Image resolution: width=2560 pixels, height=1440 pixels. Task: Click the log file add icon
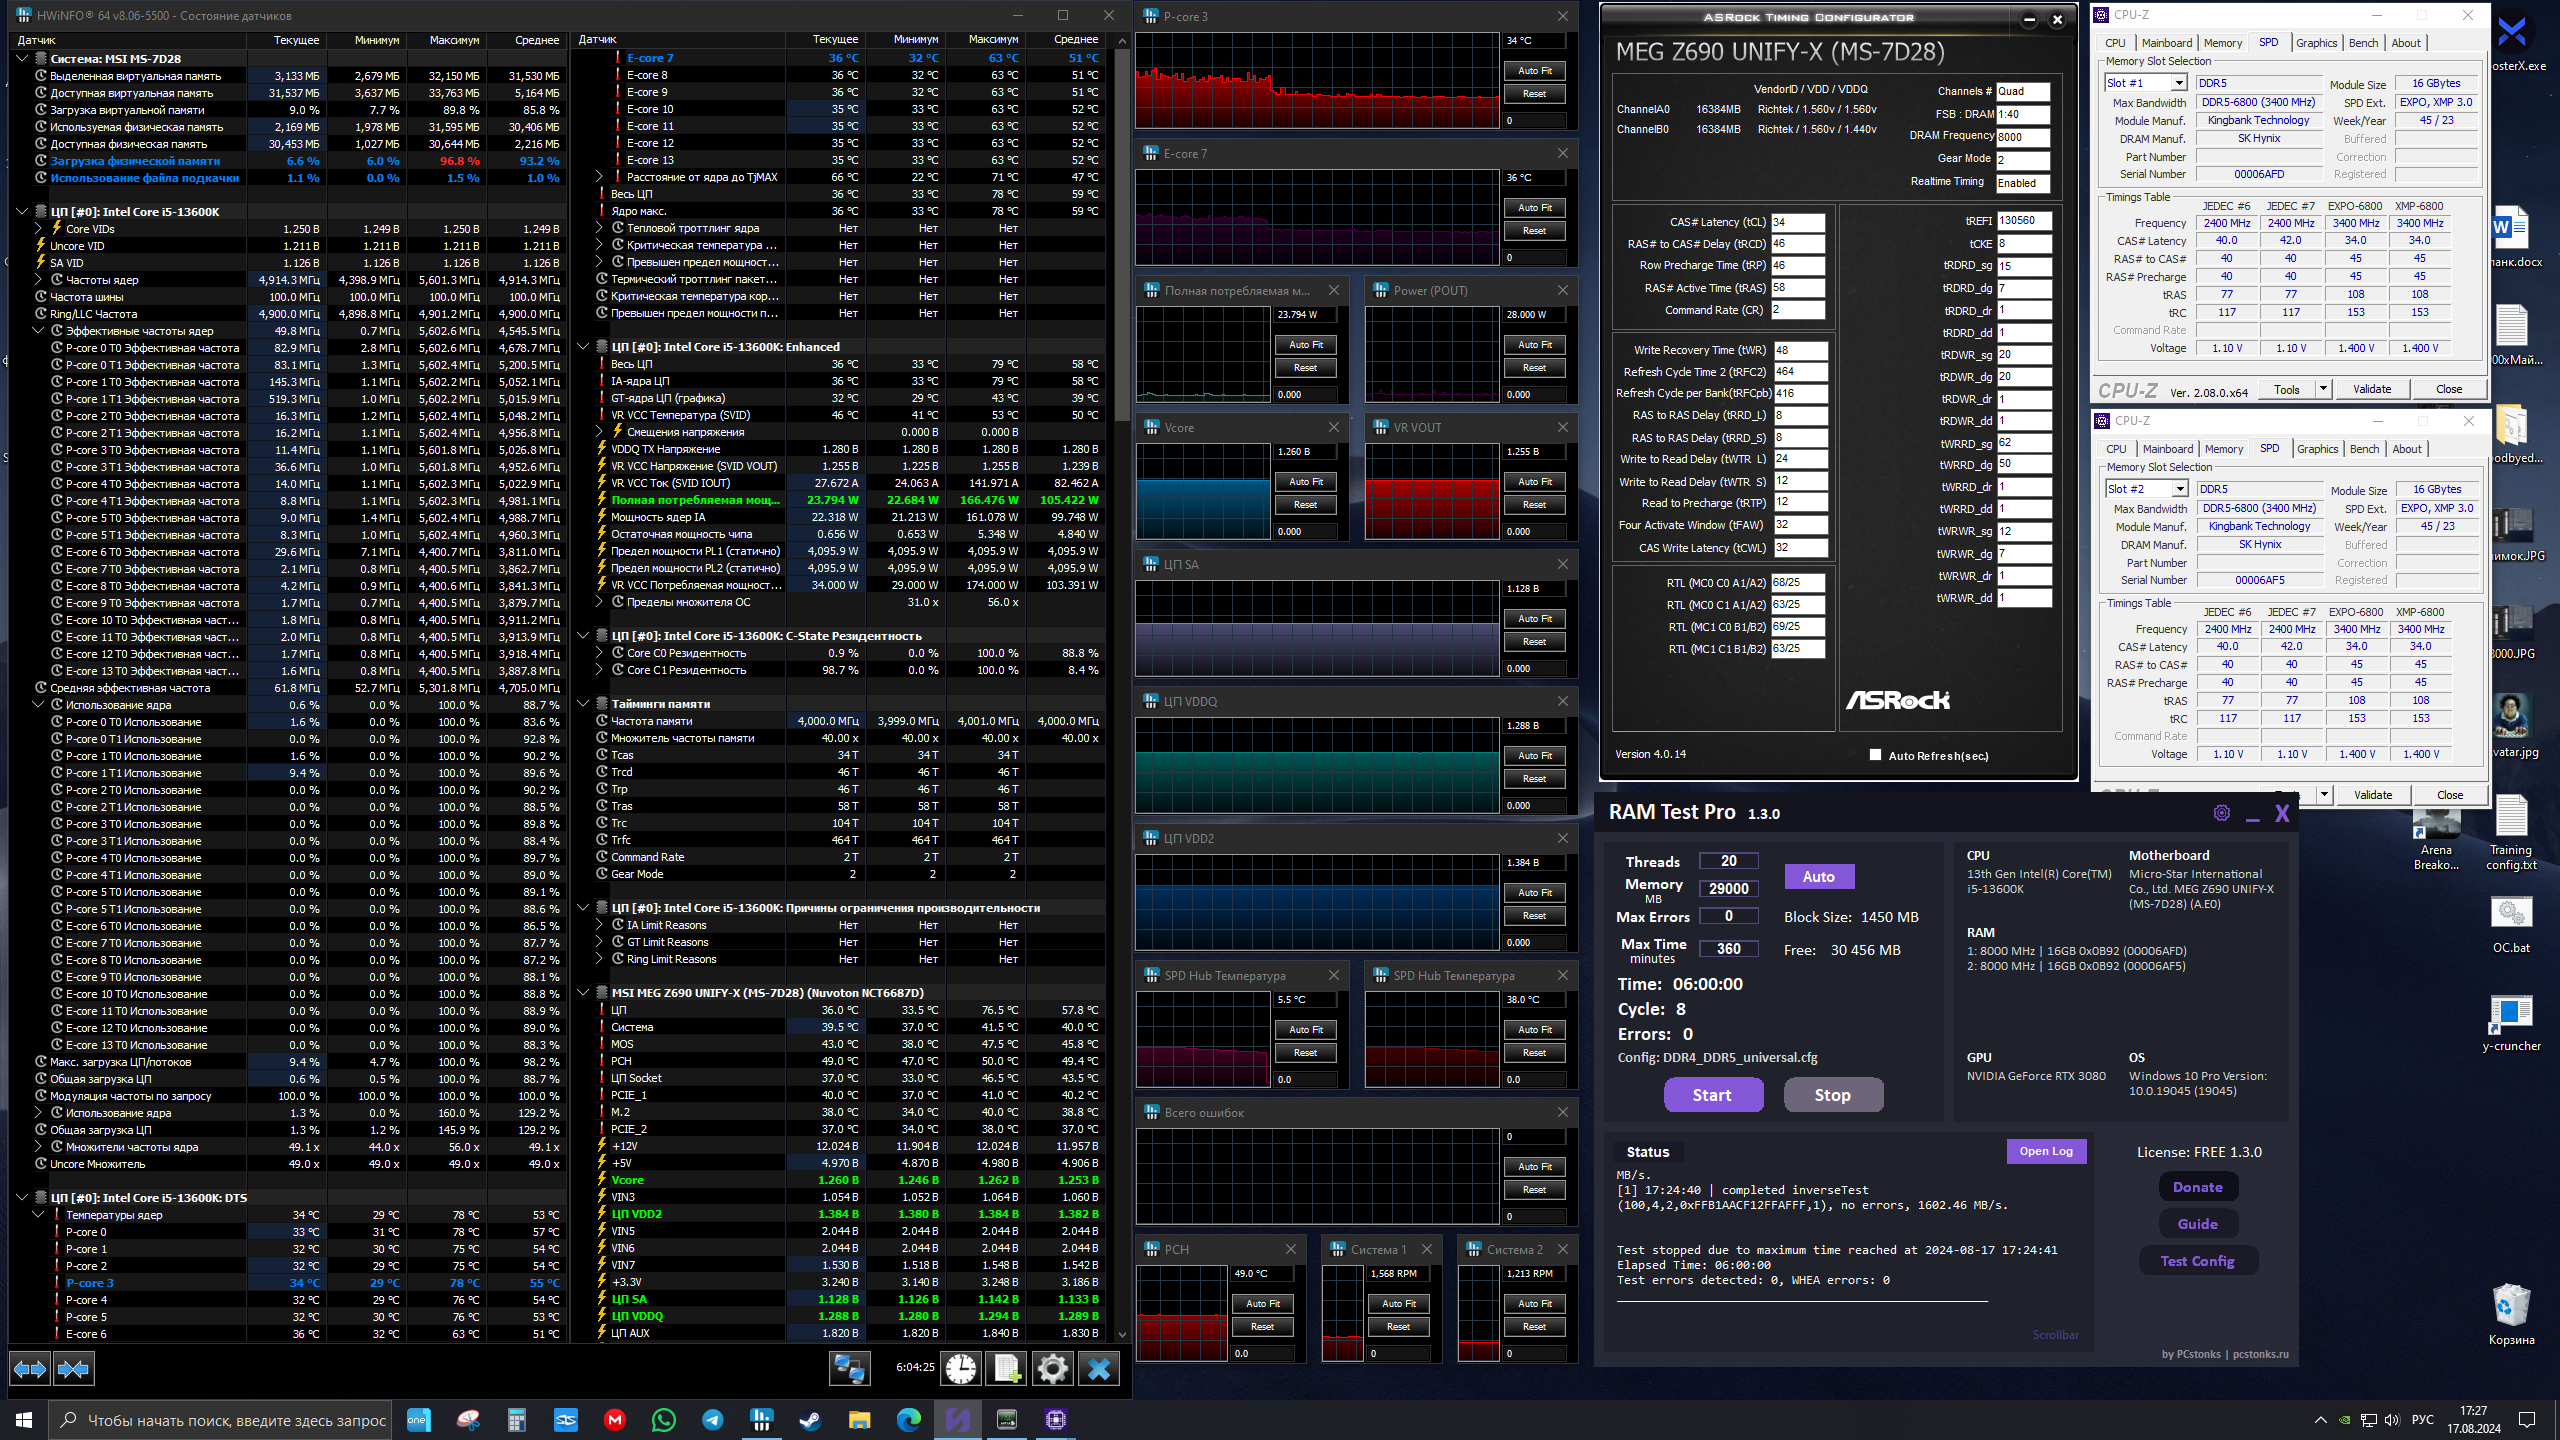pos(1006,1368)
